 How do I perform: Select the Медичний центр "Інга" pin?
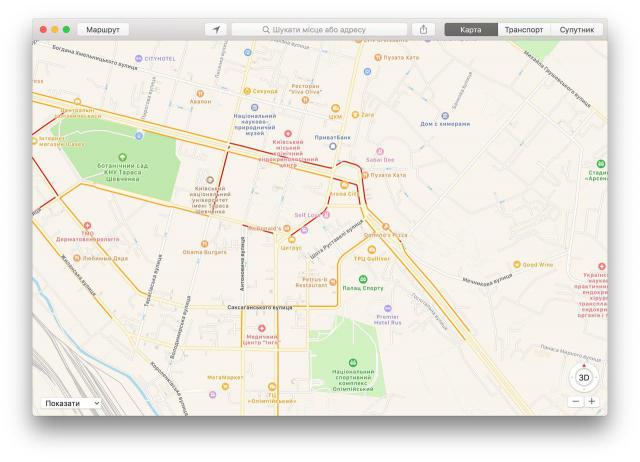tap(263, 328)
